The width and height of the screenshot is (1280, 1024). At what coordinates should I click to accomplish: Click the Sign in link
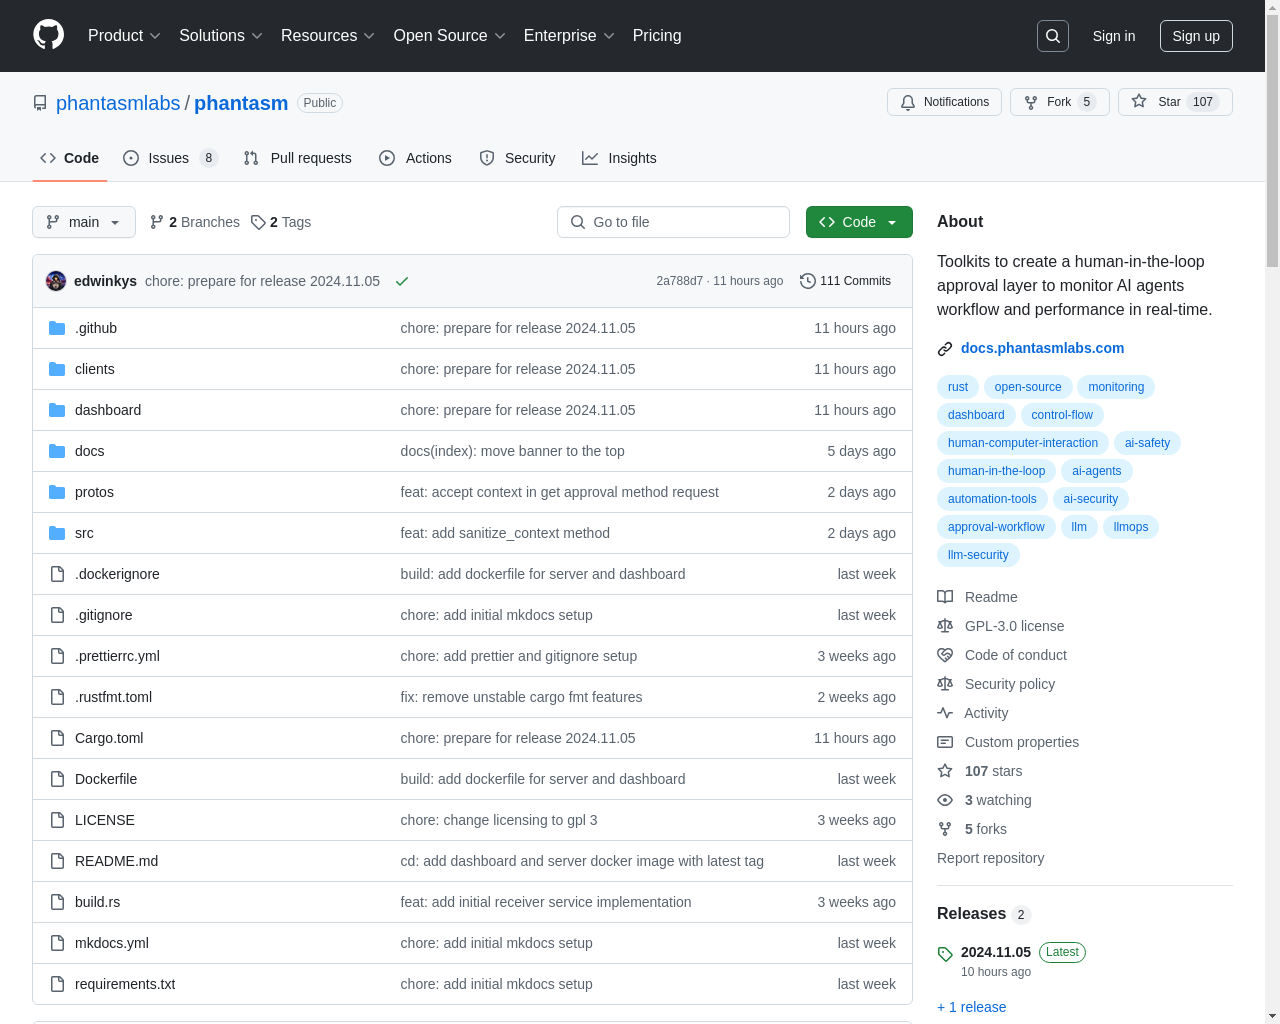tap(1114, 36)
